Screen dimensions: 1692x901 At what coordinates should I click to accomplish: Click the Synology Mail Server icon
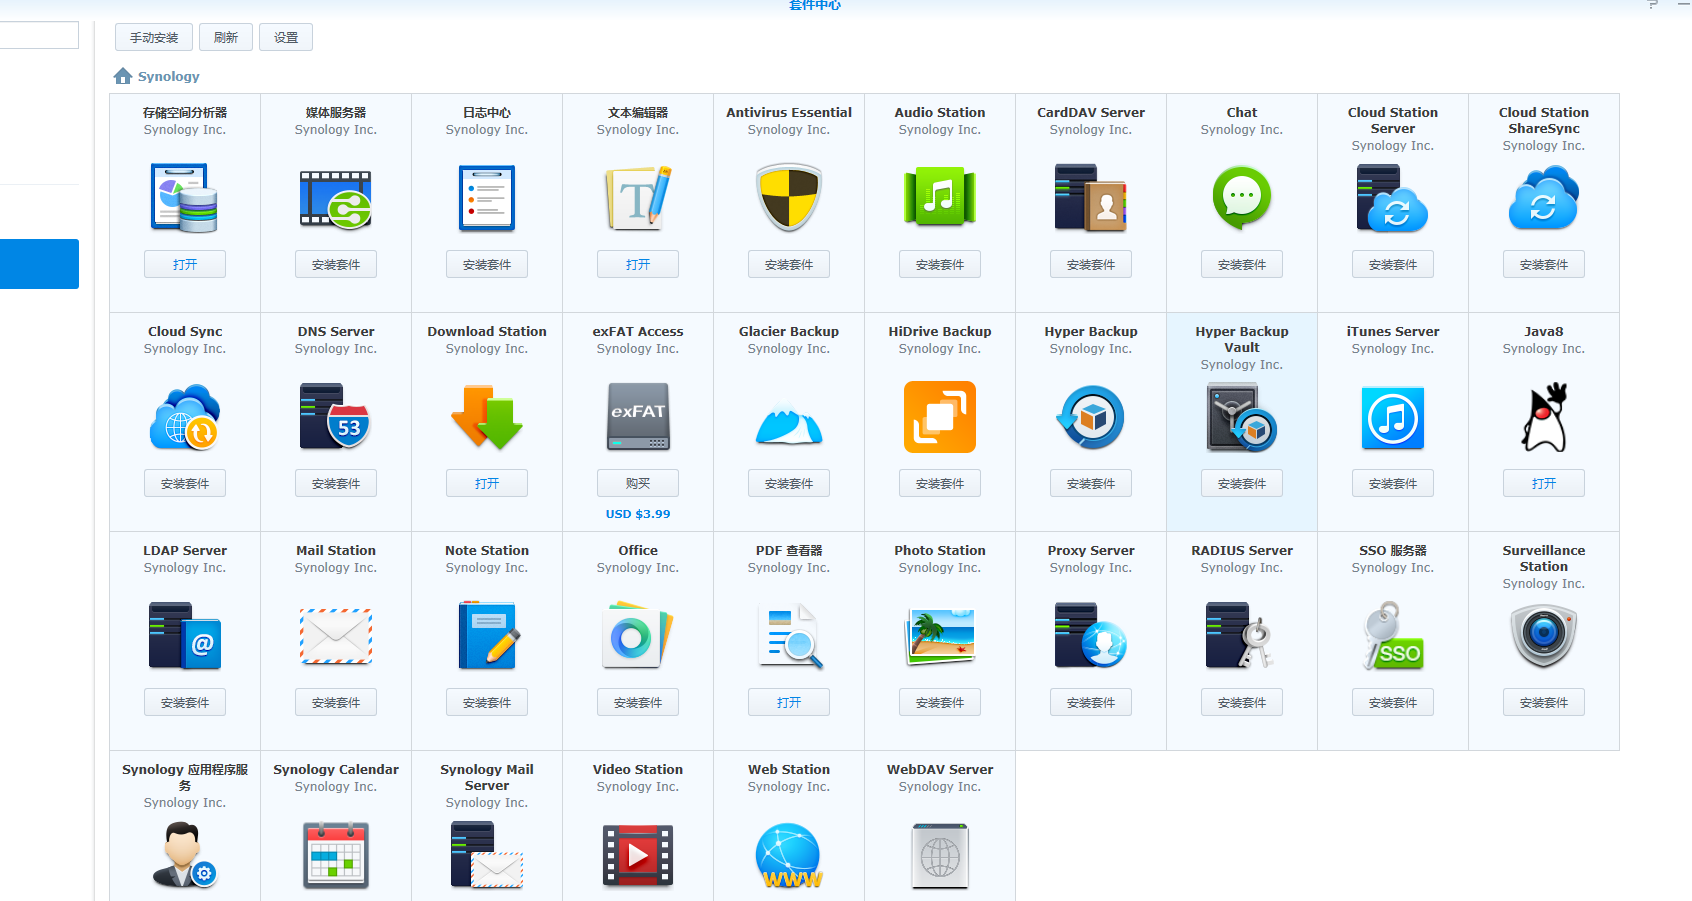click(x=487, y=856)
